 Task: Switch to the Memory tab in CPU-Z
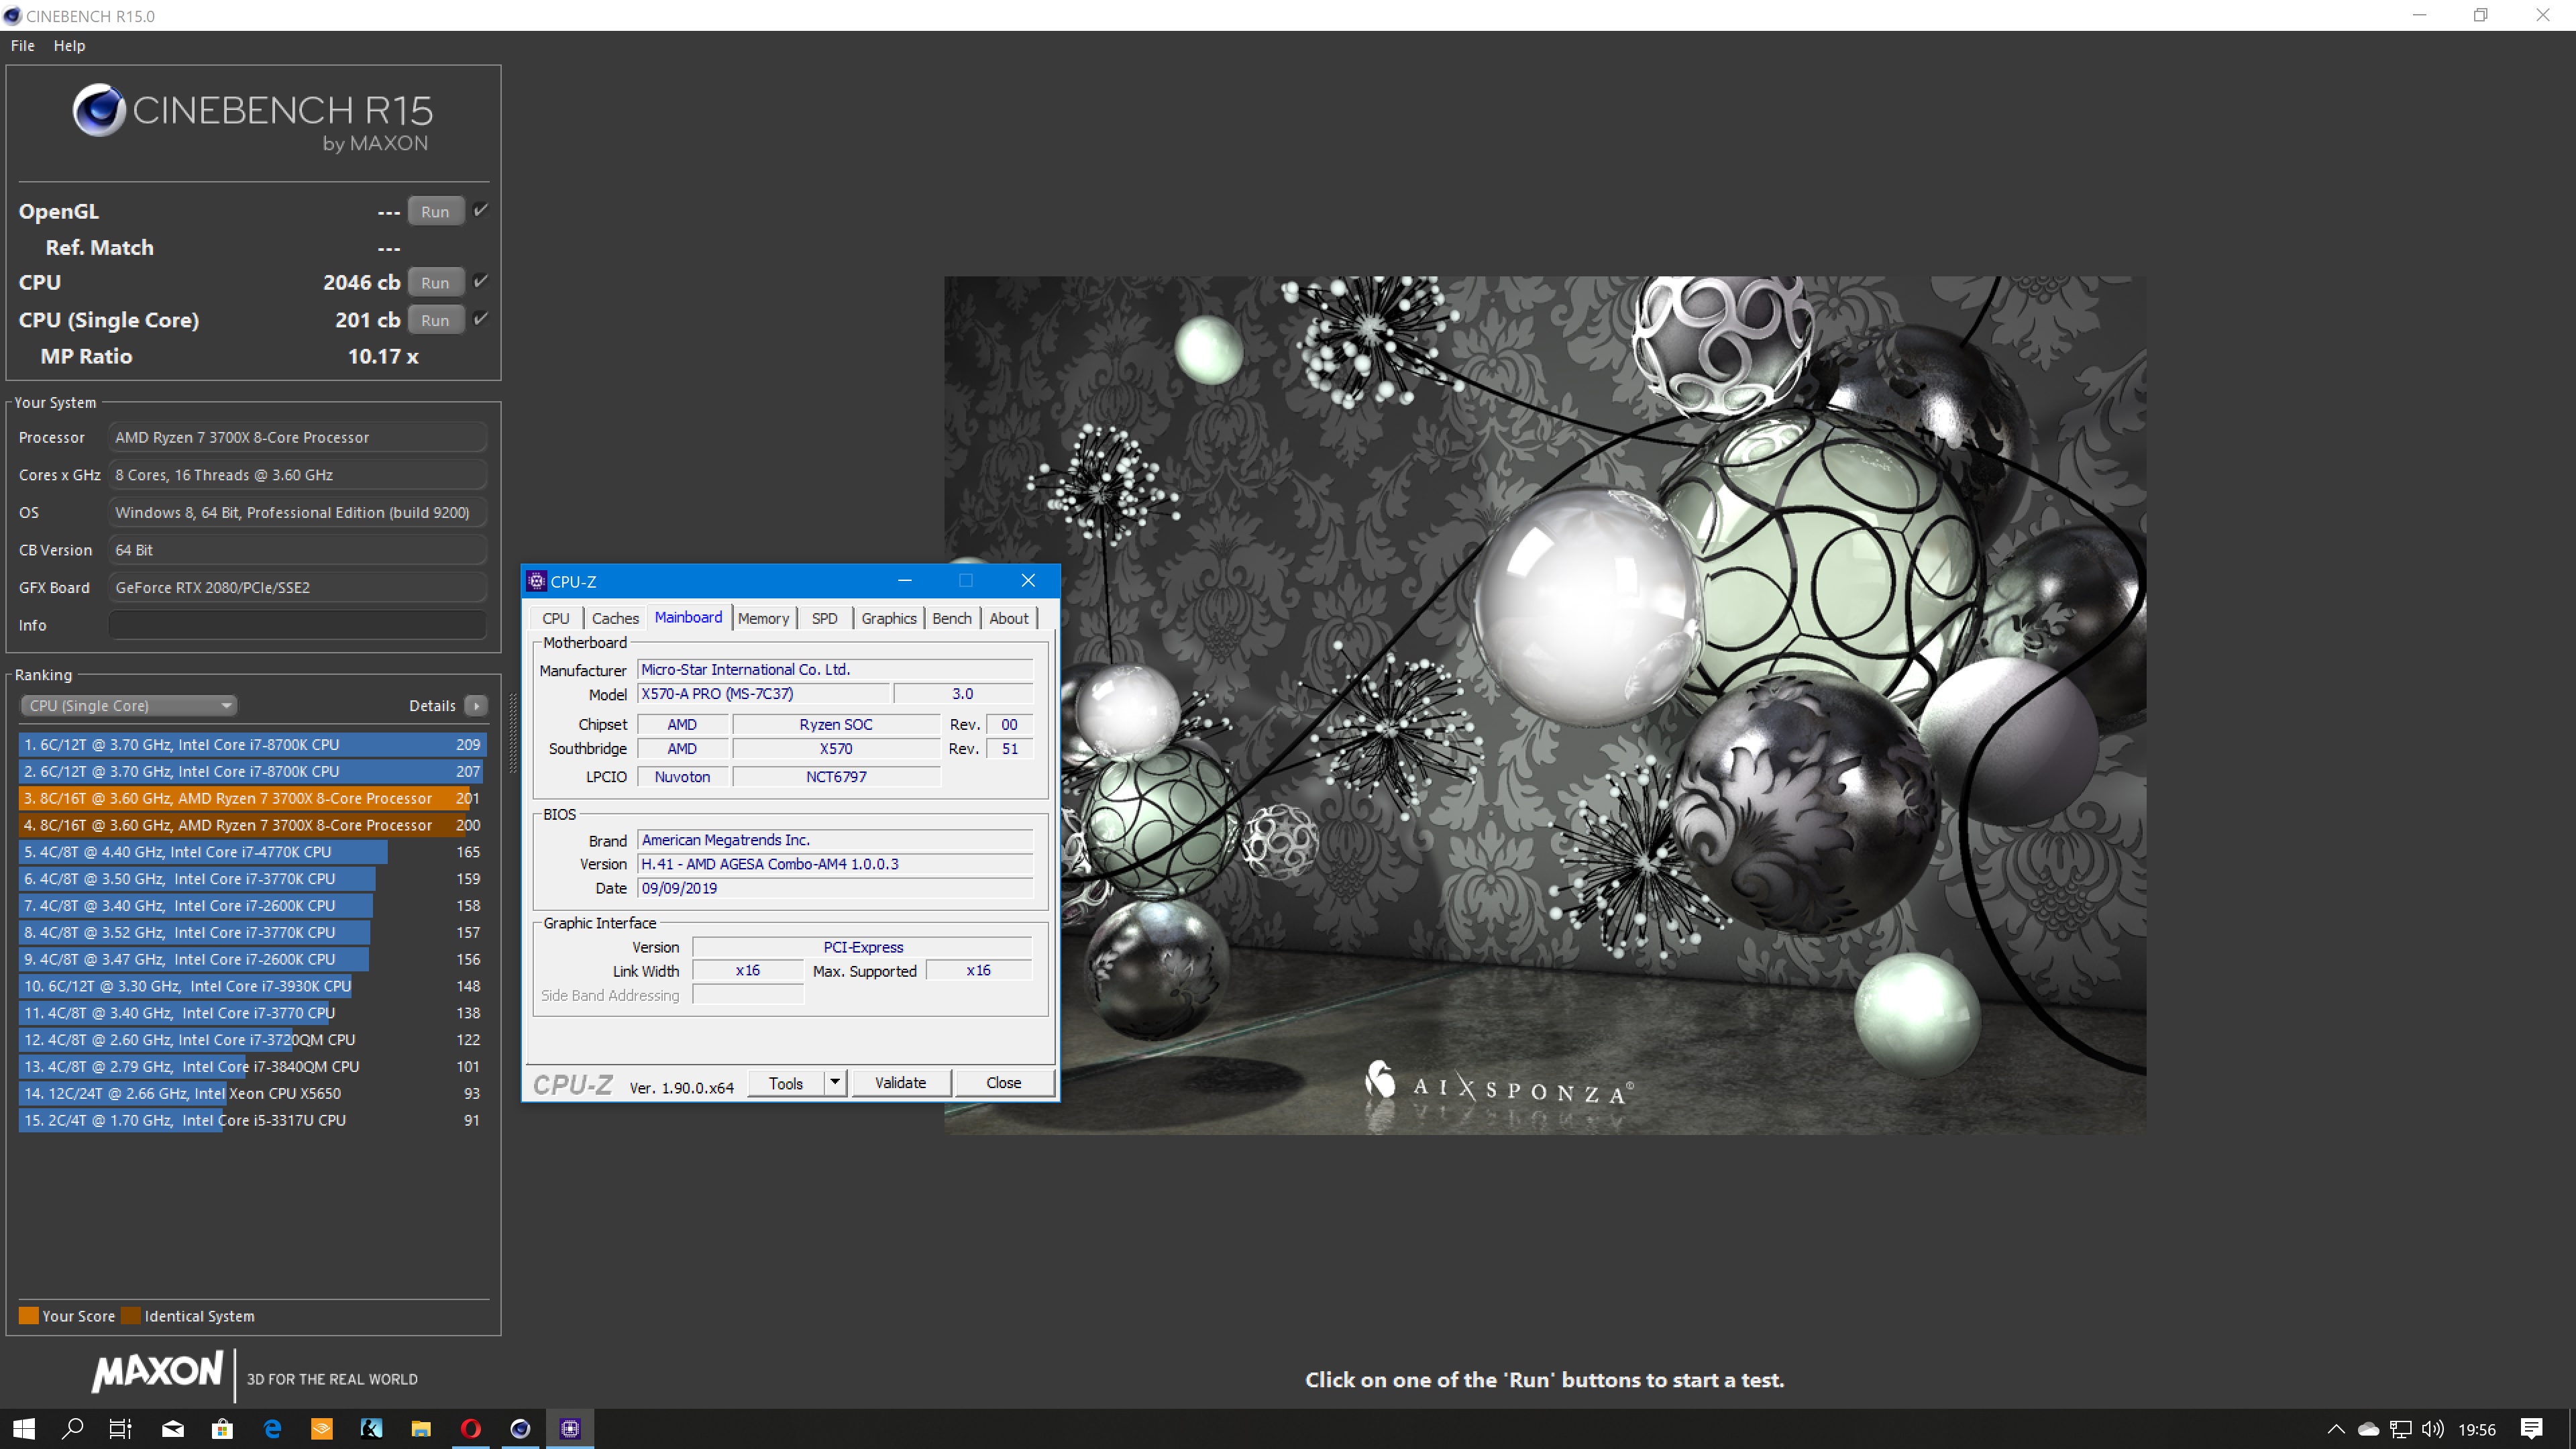point(763,618)
